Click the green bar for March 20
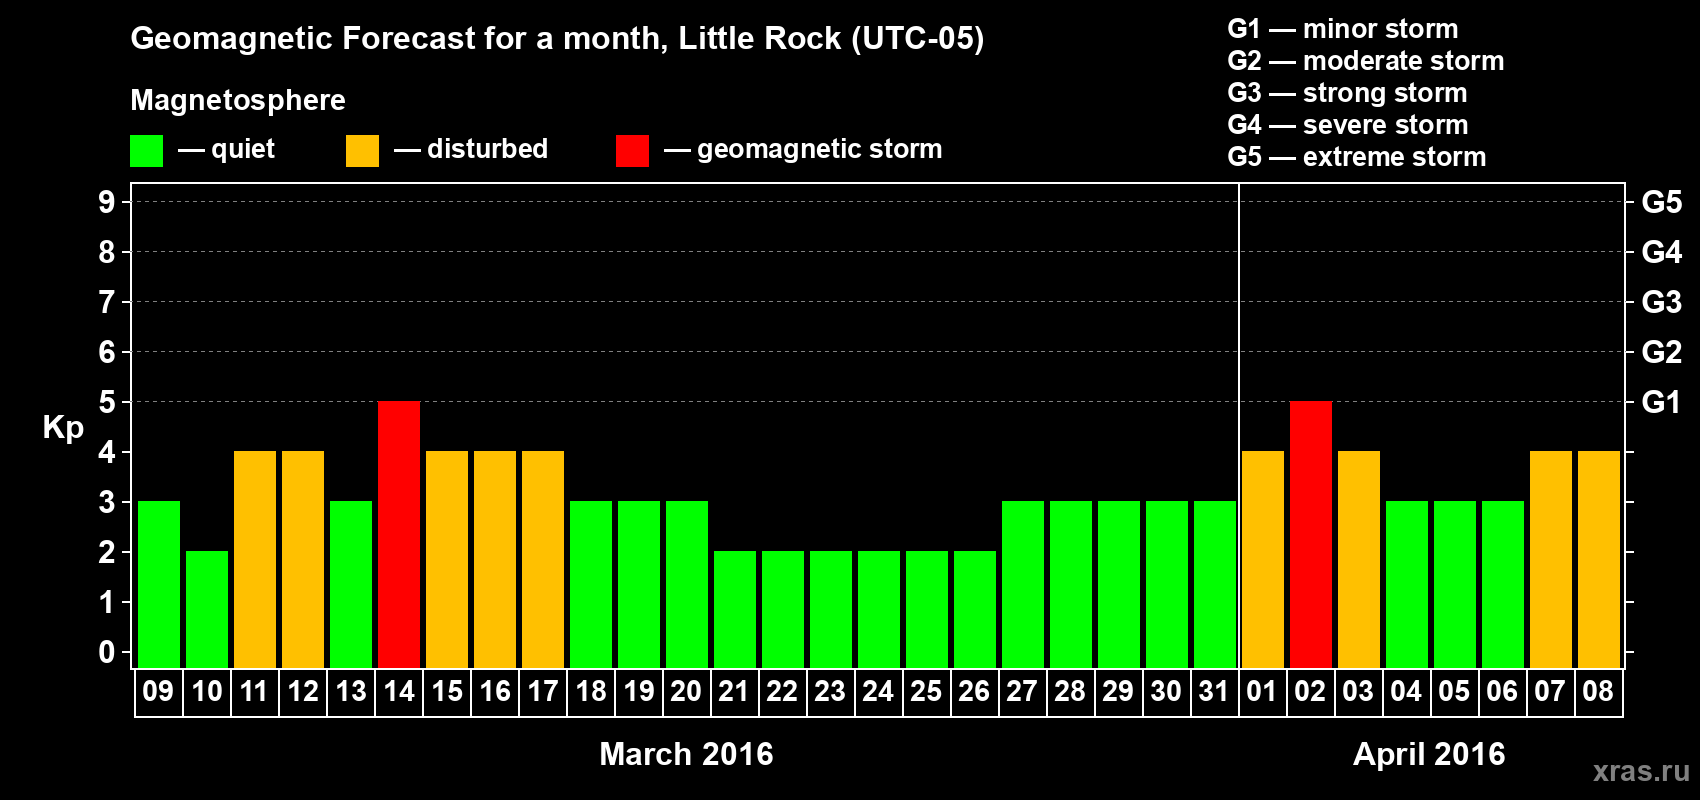Image resolution: width=1700 pixels, height=800 pixels. pos(687,585)
